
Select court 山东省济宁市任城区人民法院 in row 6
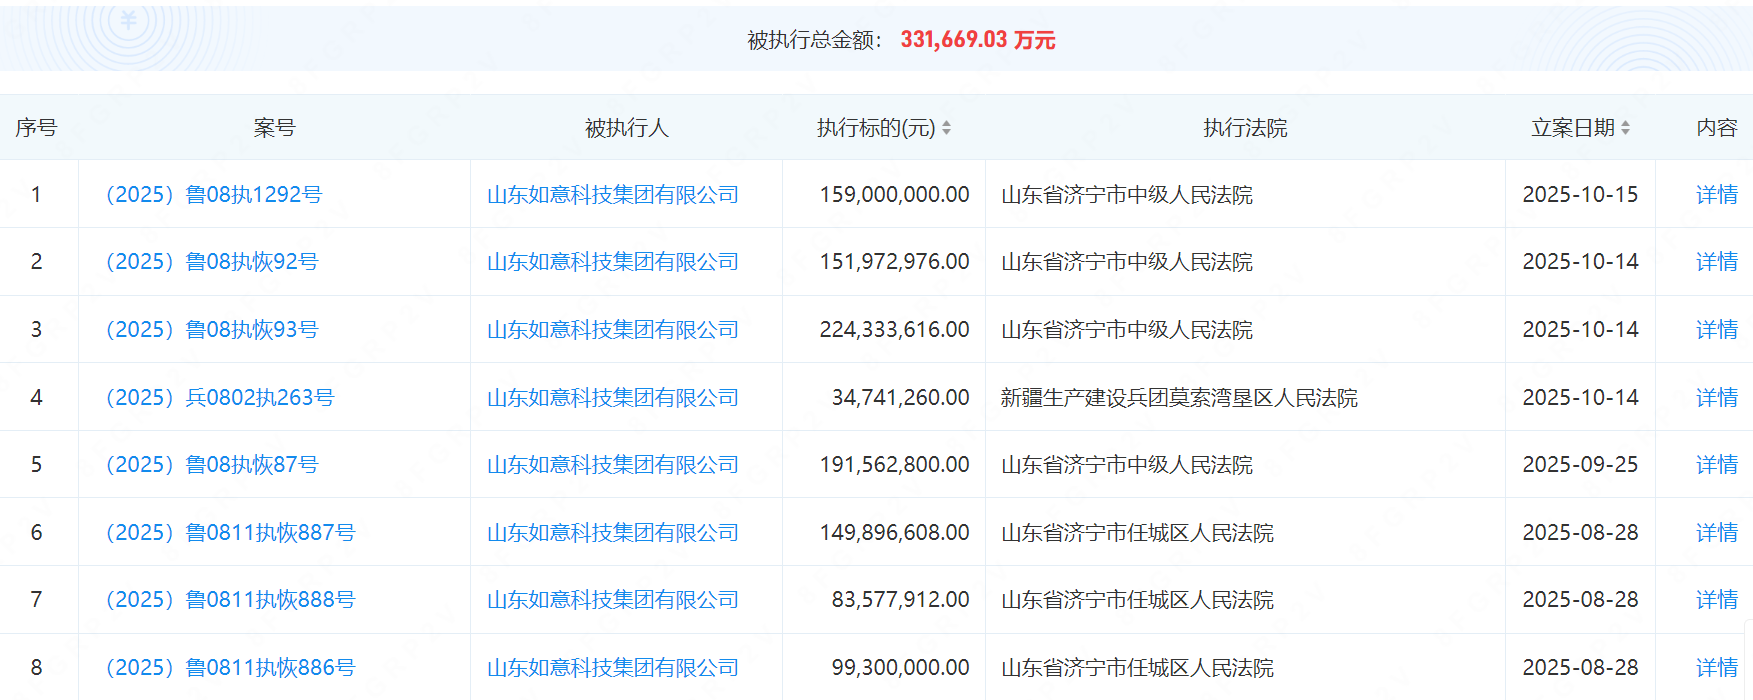click(1137, 532)
